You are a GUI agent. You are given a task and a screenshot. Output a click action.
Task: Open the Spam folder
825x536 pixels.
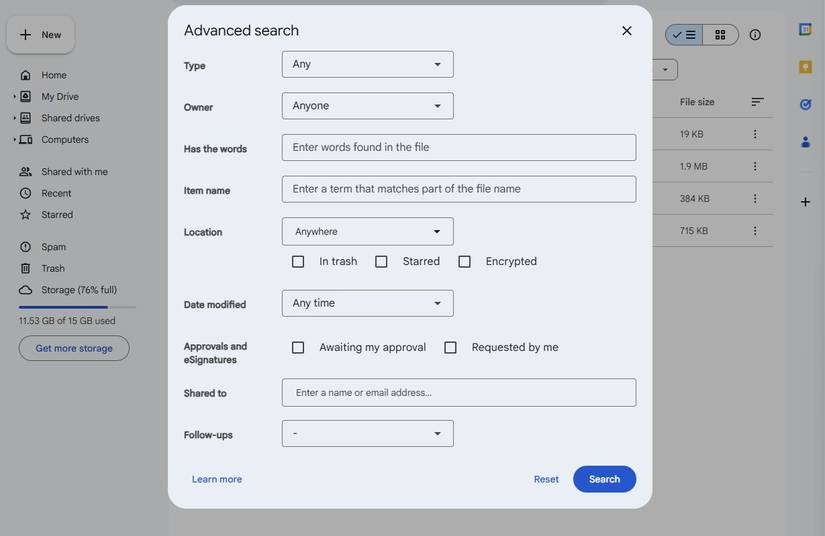click(53, 247)
